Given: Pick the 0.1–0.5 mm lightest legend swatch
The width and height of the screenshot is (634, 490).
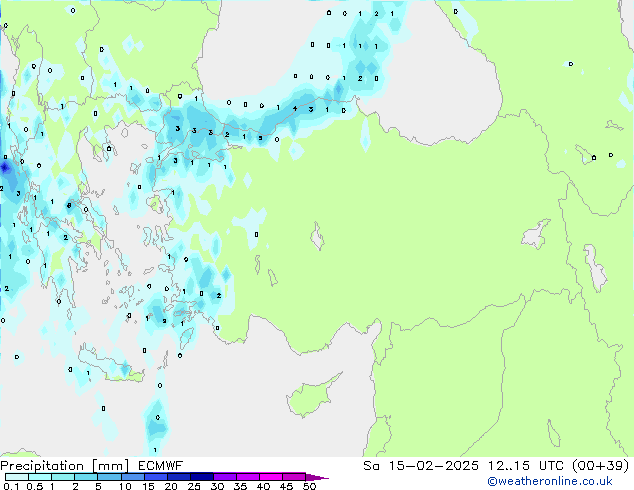Looking at the screenshot, I should coord(17,477).
